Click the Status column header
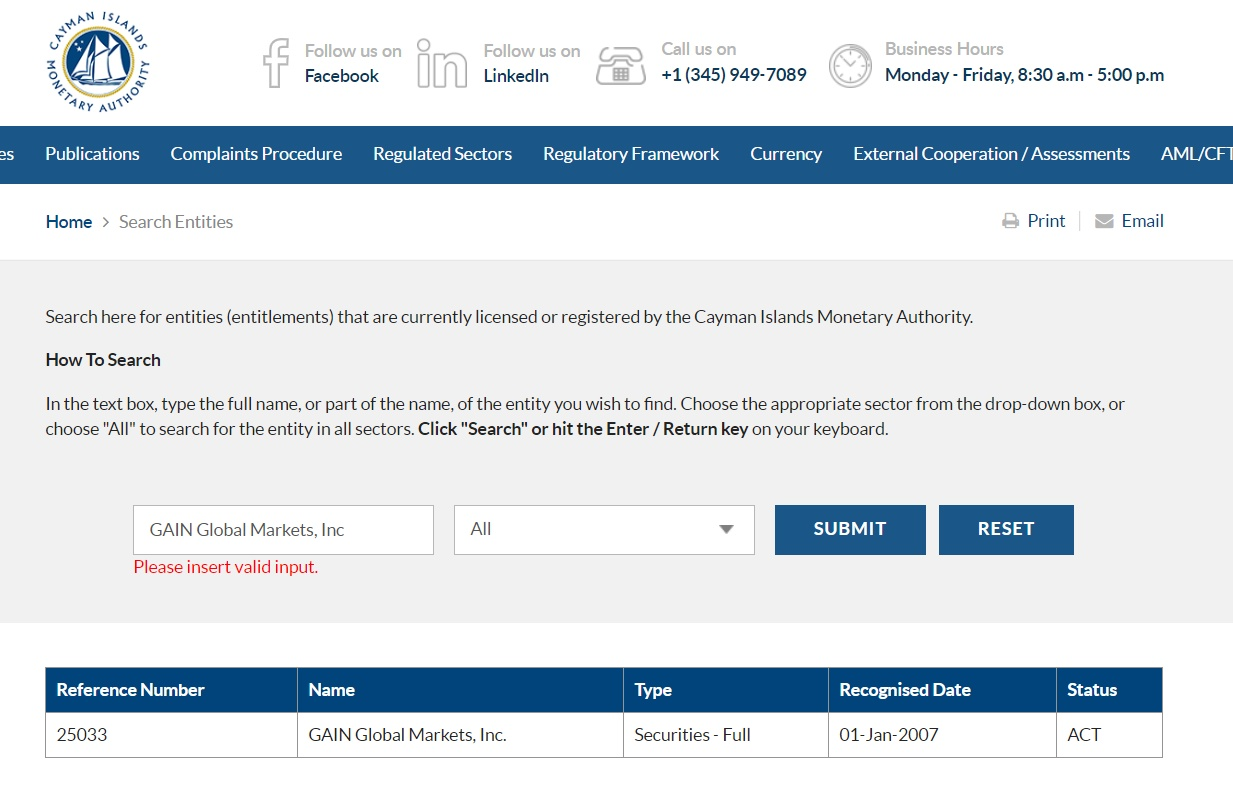 [1109, 690]
